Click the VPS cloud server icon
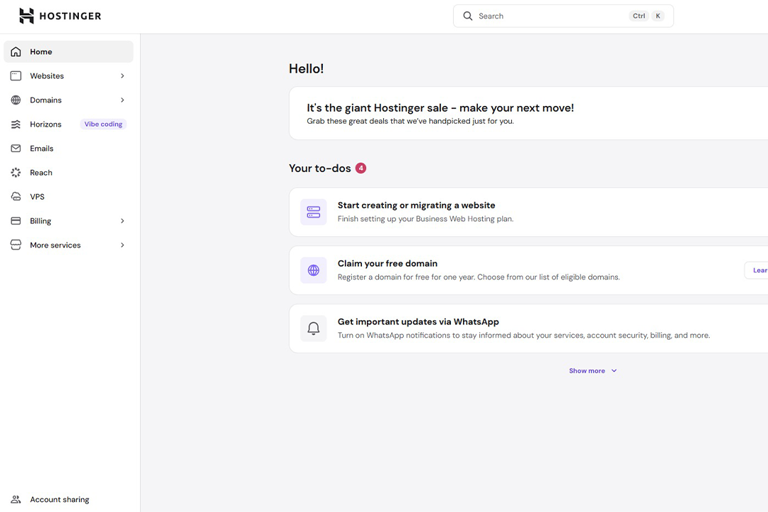 [x=16, y=196]
